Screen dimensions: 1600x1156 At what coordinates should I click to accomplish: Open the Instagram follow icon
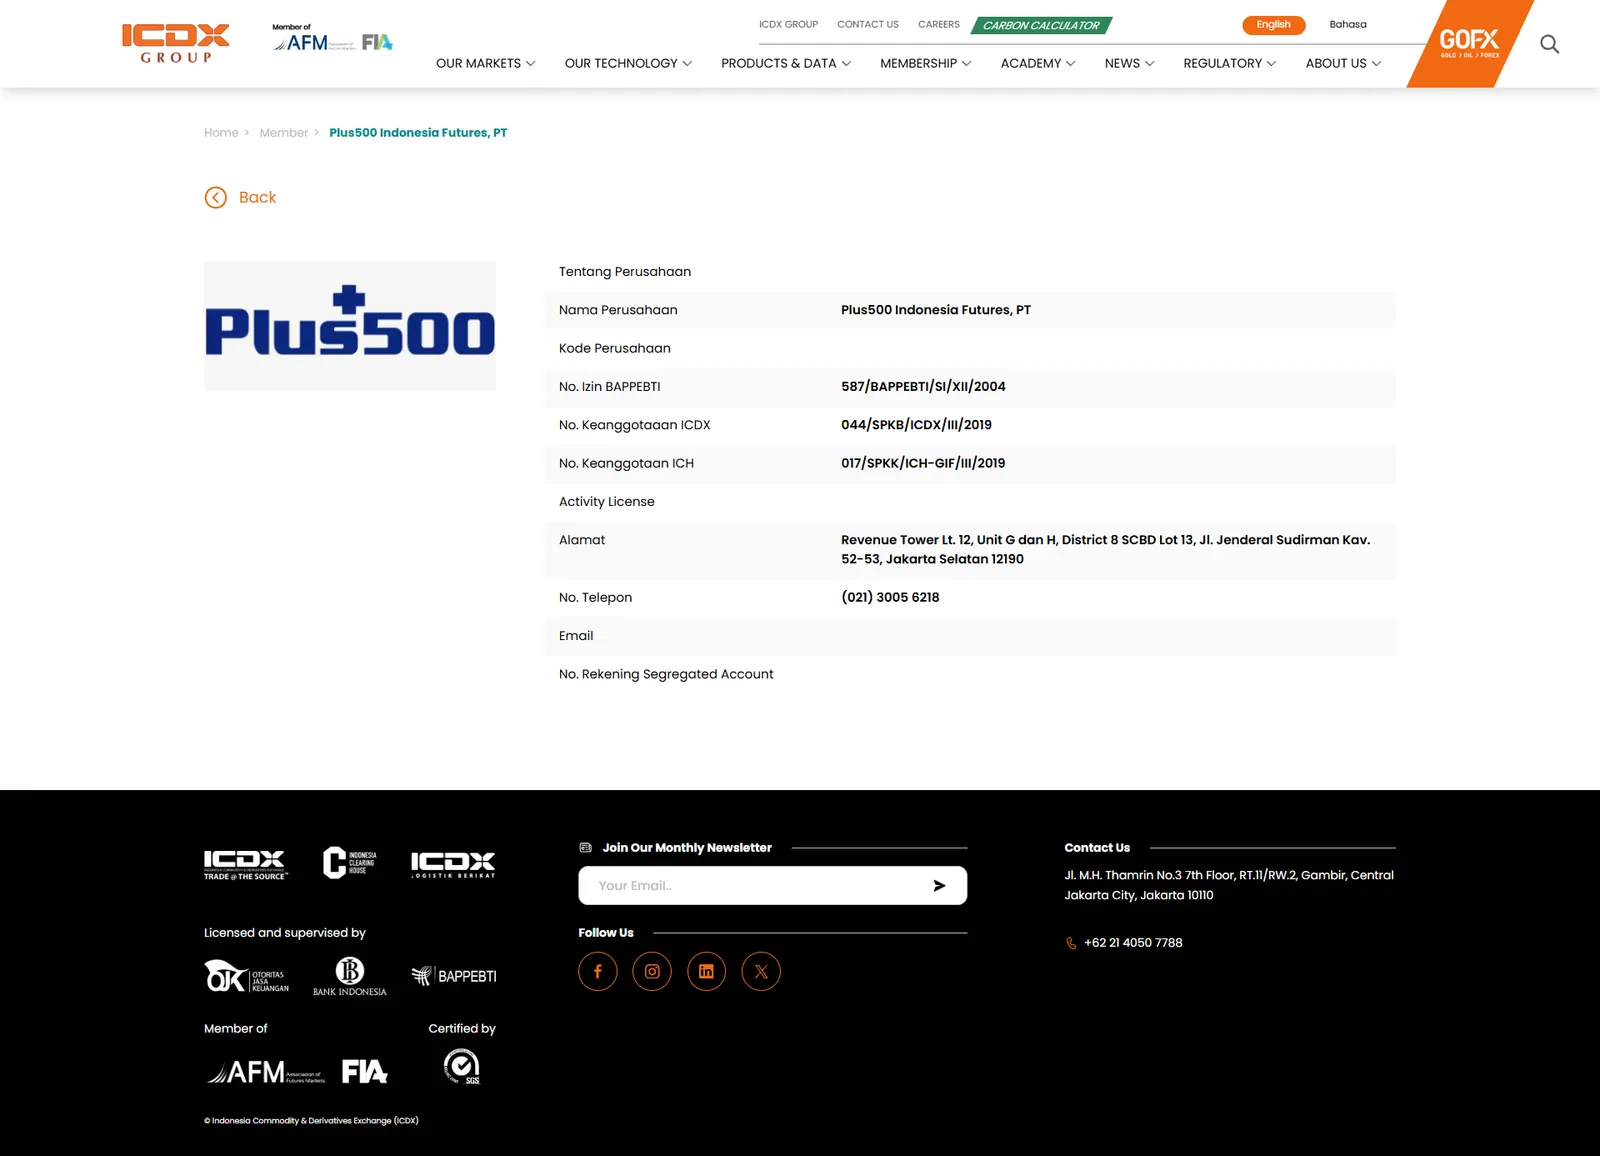(652, 971)
